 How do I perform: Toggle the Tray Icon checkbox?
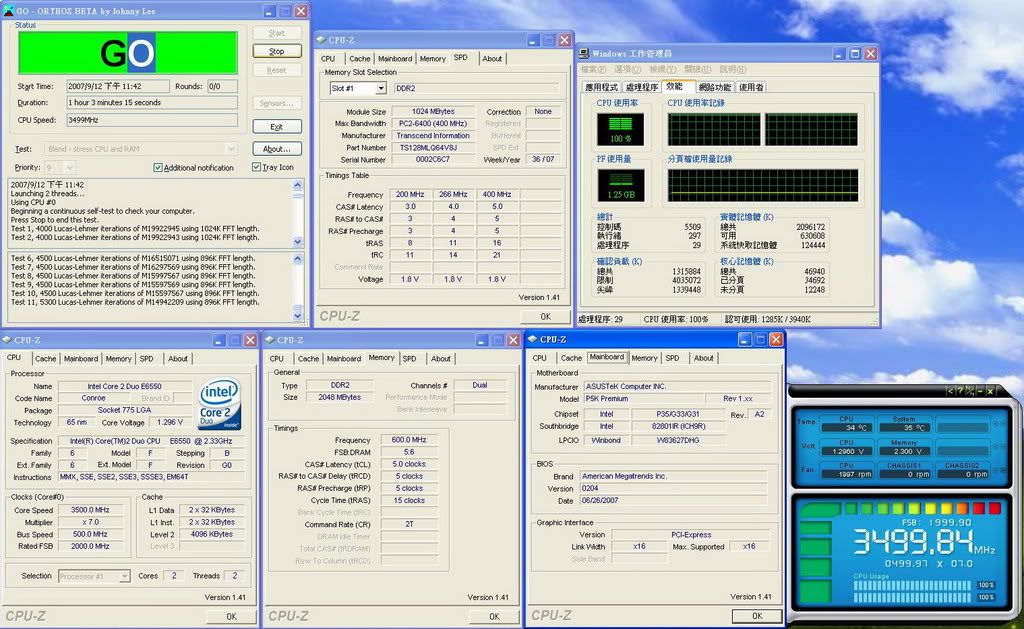pyautogui.click(x=257, y=167)
